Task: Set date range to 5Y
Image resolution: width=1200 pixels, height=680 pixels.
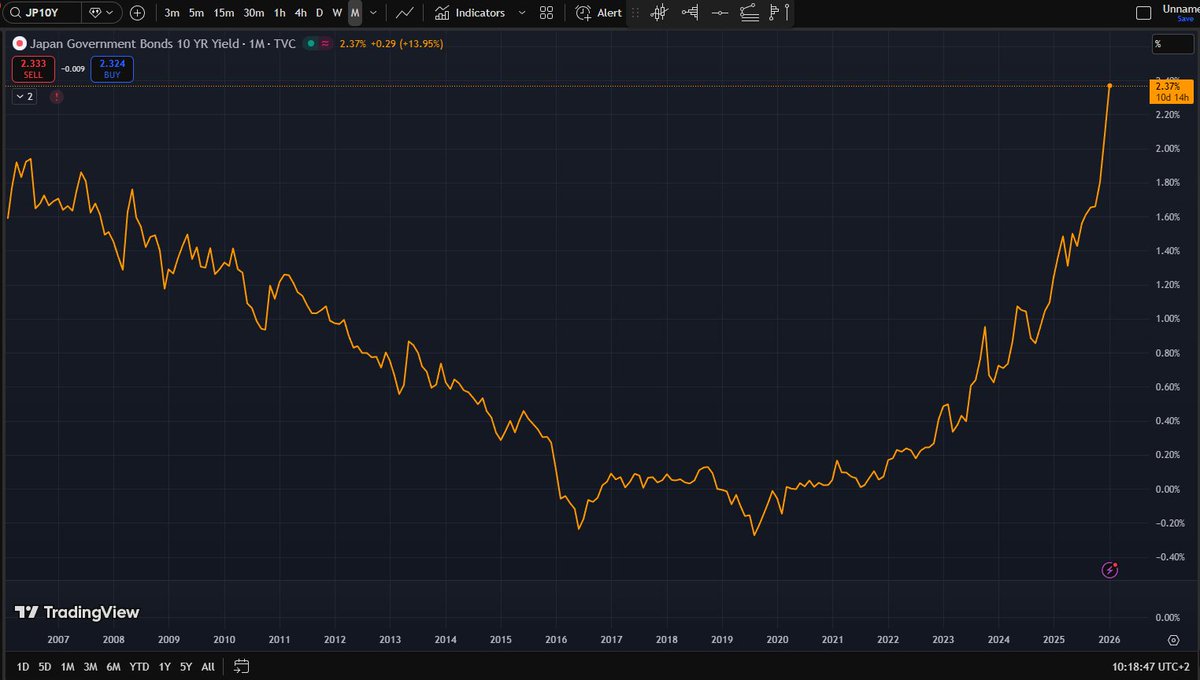Action: point(186,666)
